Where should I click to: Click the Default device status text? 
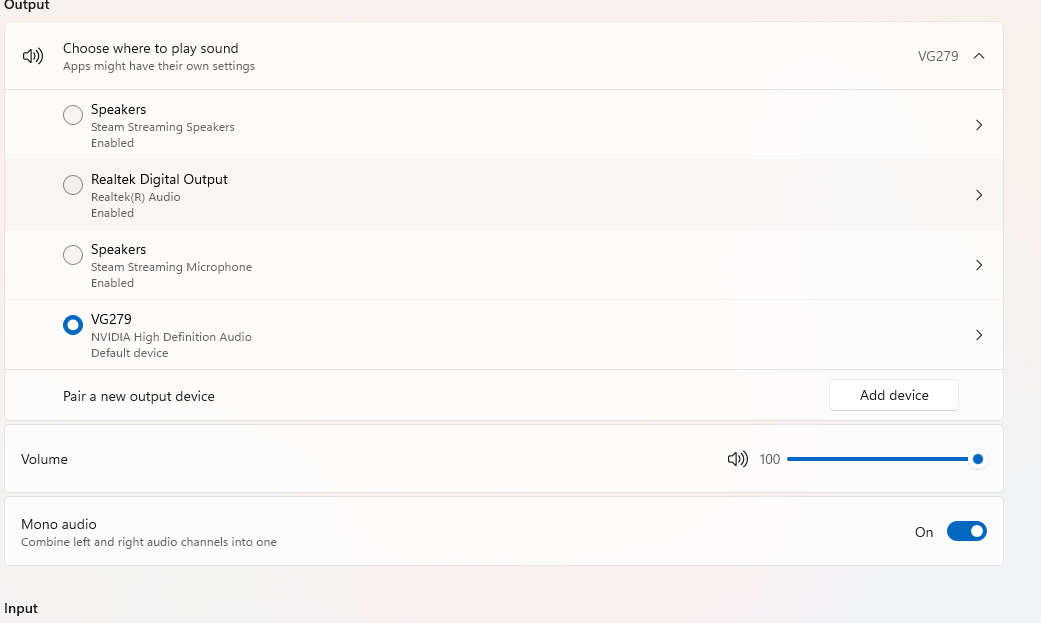[x=129, y=353]
